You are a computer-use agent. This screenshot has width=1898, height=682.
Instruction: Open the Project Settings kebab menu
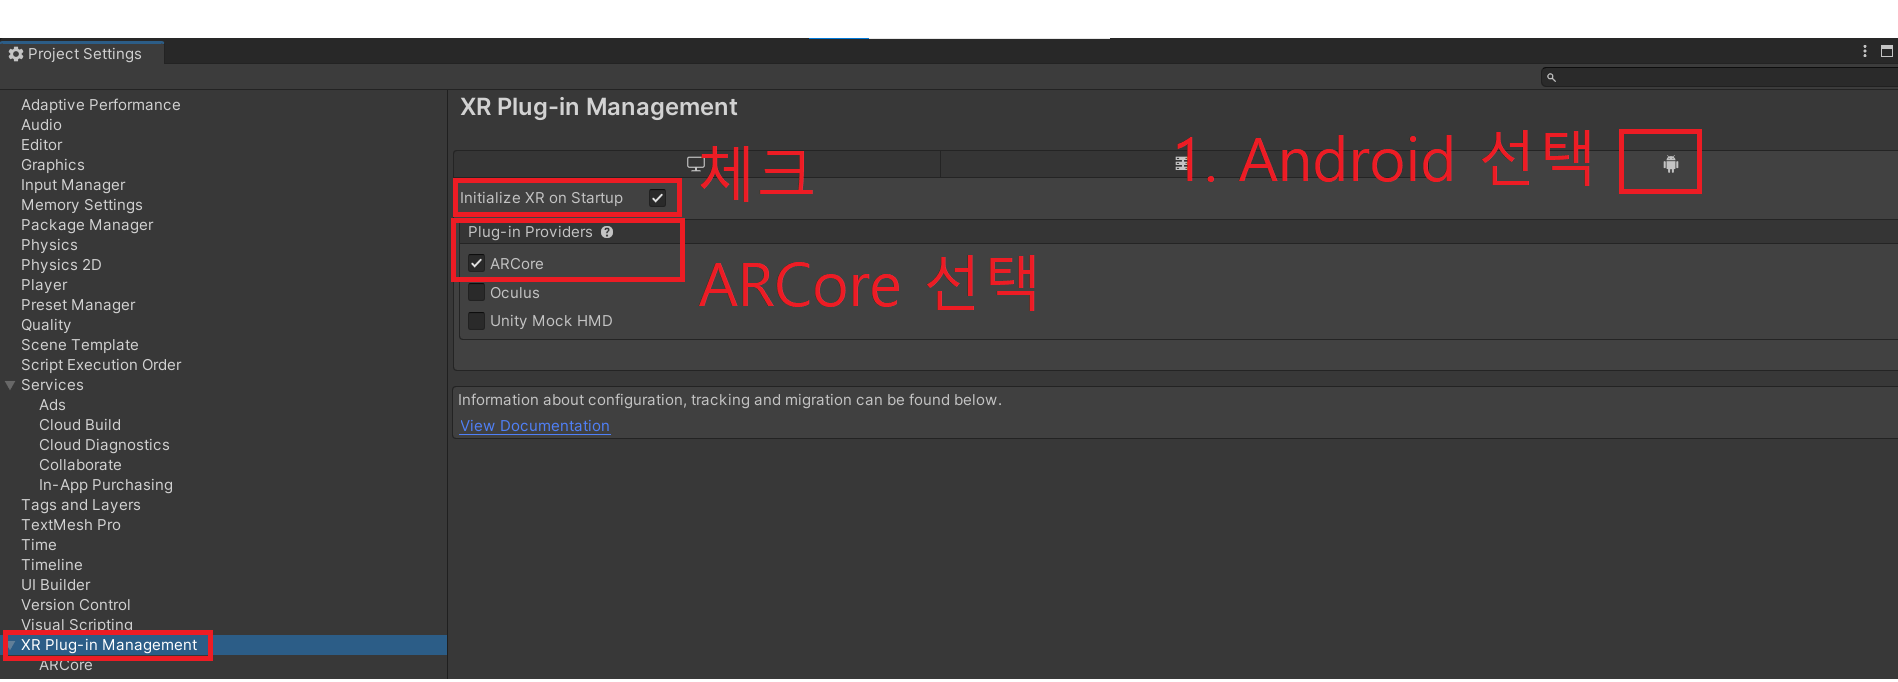coord(1864,51)
